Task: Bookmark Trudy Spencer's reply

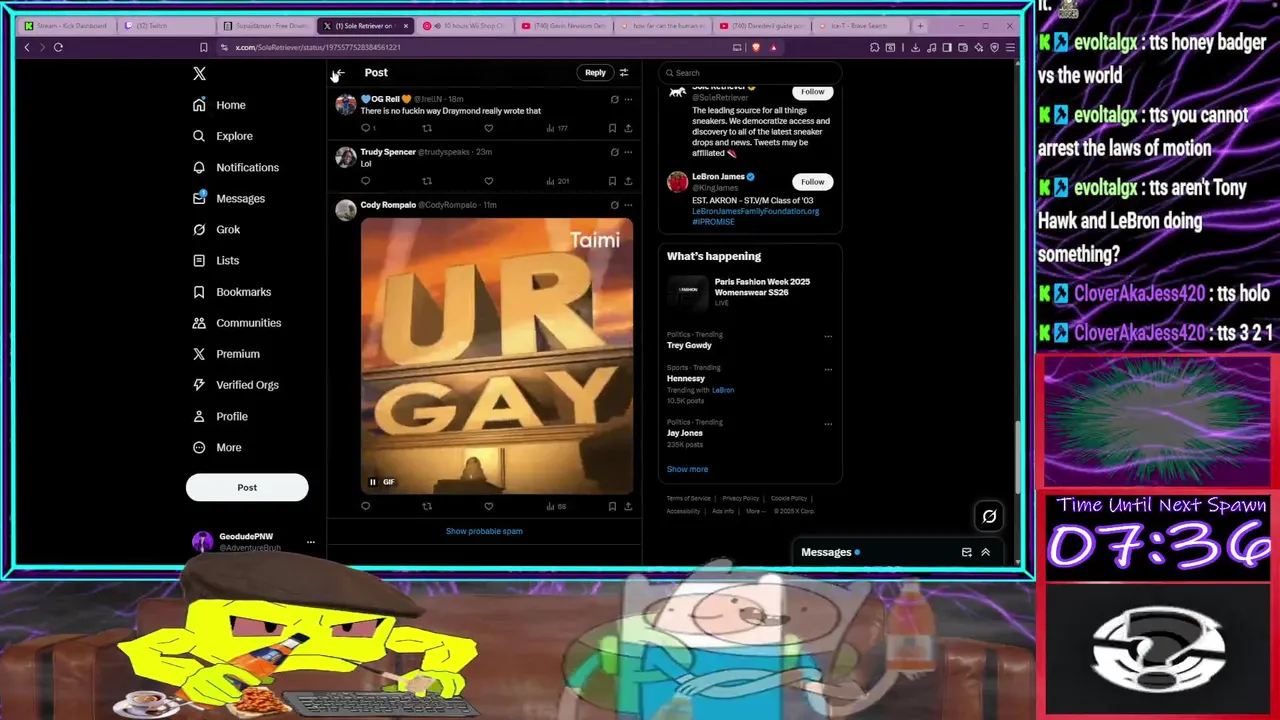Action: click(x=612, y=181)
